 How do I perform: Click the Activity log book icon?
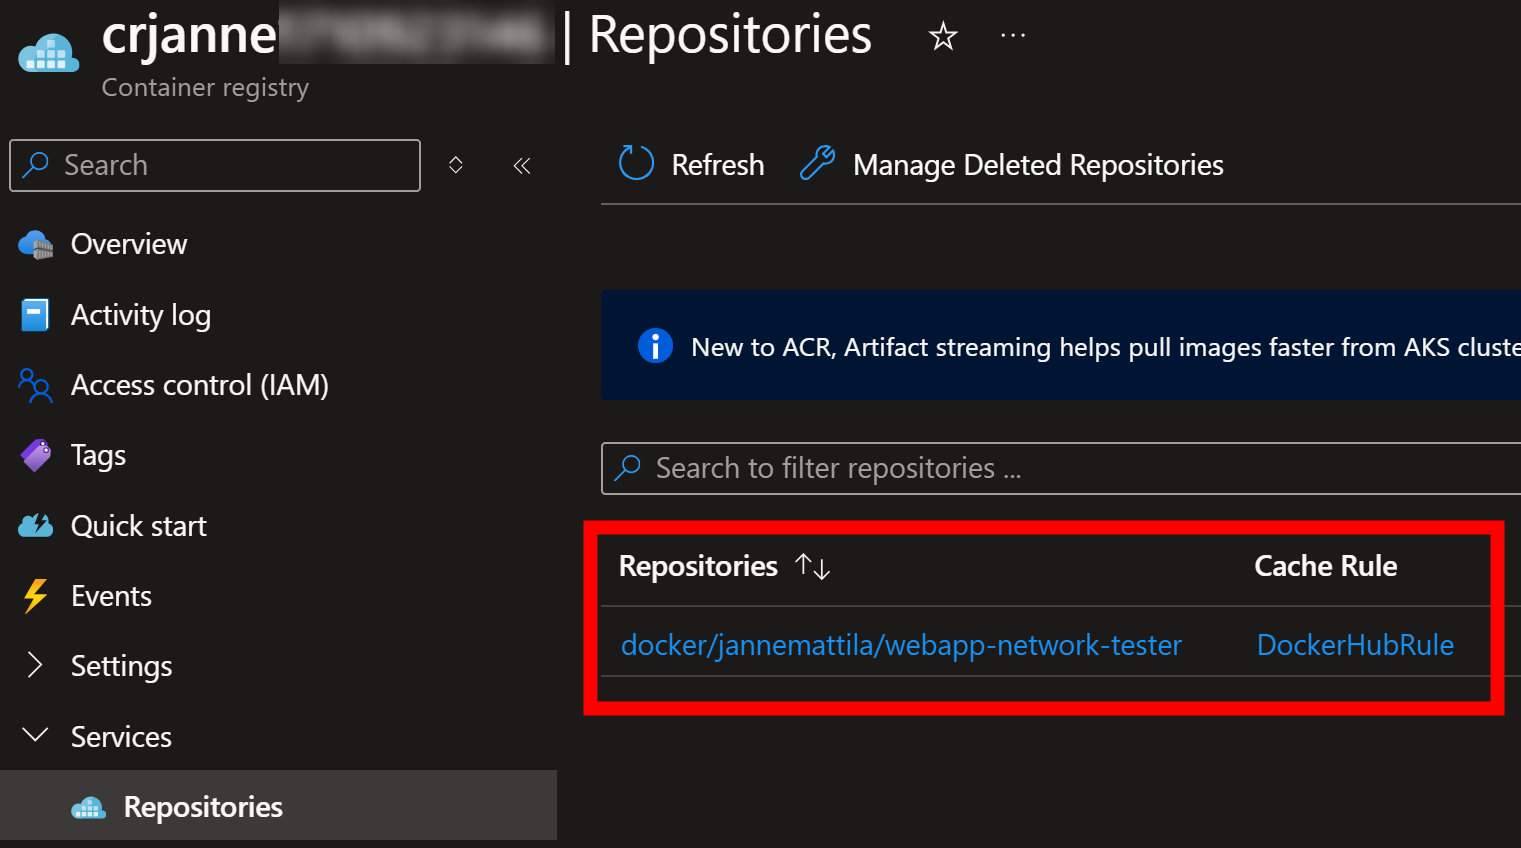tap(35, 315)
